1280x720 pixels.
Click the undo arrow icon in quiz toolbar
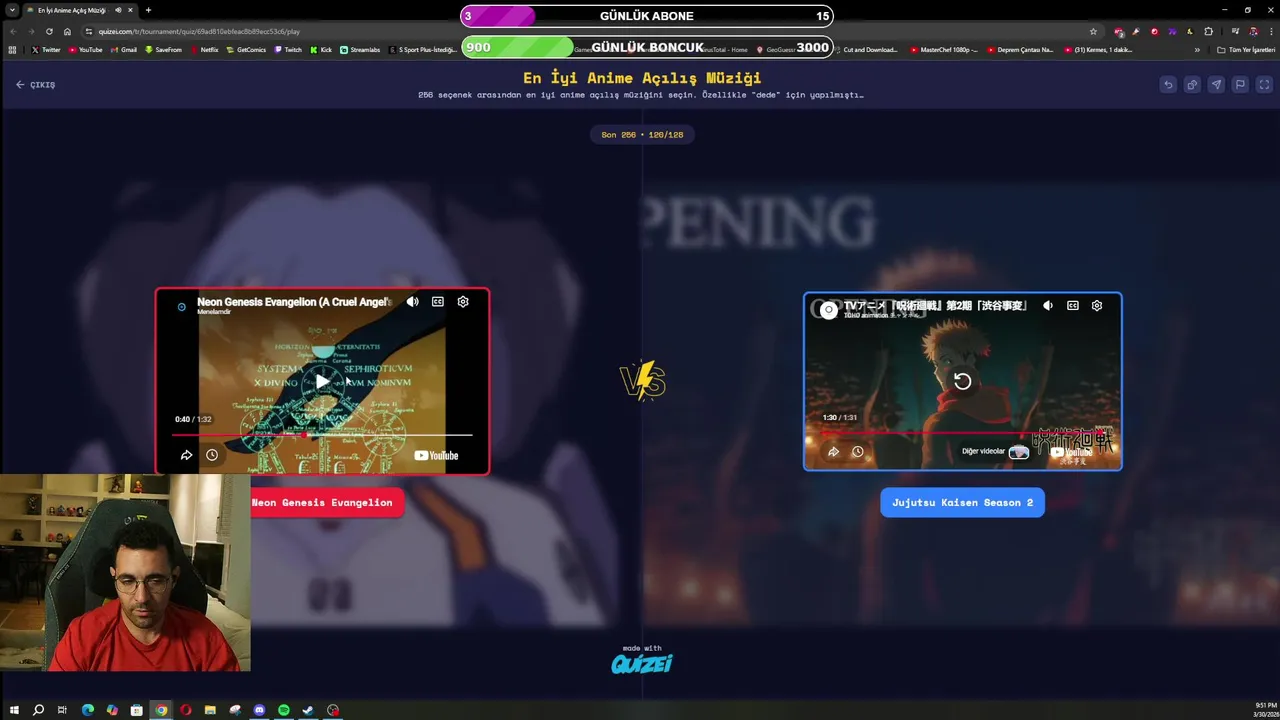(1168, 85)
